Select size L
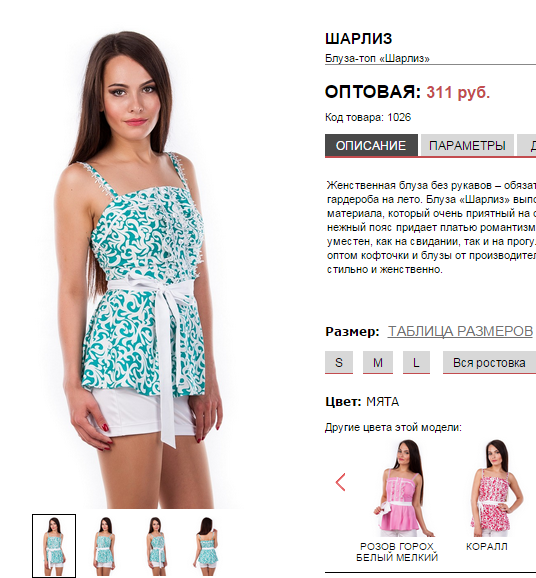Image resolution: width=536 pixels, height=578 pixels. tap(416, 362)
